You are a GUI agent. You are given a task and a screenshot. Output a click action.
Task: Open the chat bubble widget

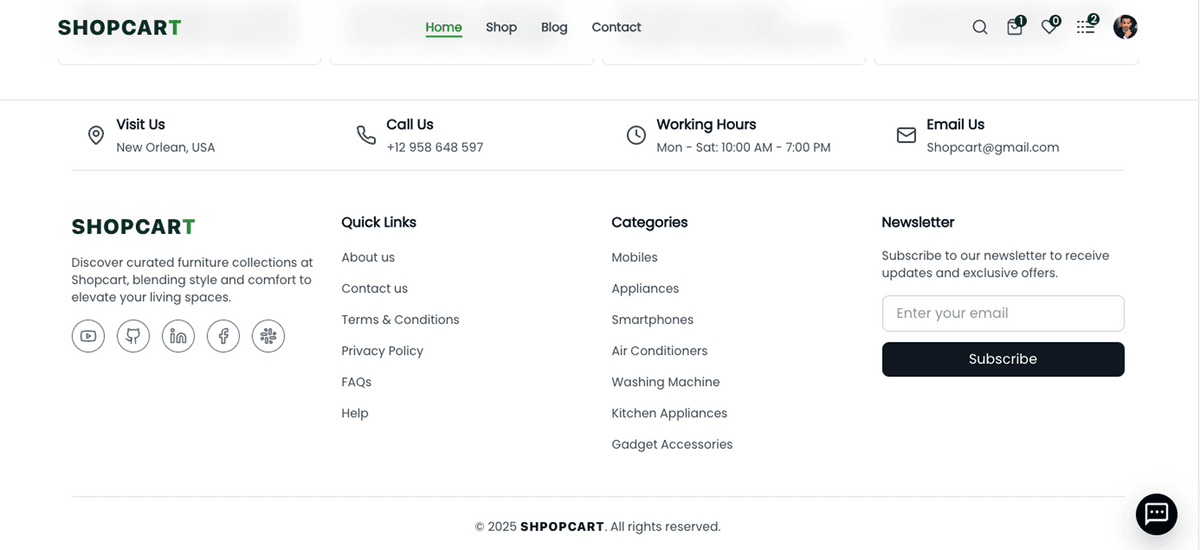tap(1156, 514)
